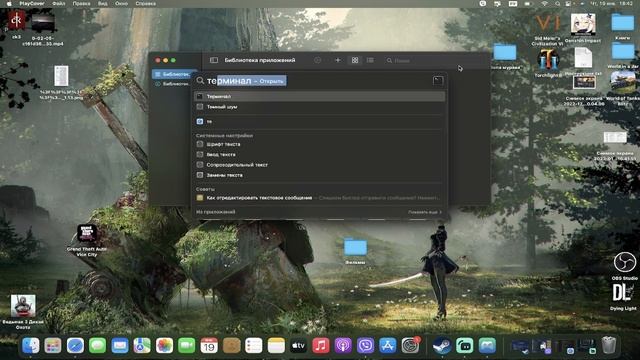The width and height of the screenshot is (640, 360).
Task: Click the Показать еще link in Spotlight
Action: [424, 212]
